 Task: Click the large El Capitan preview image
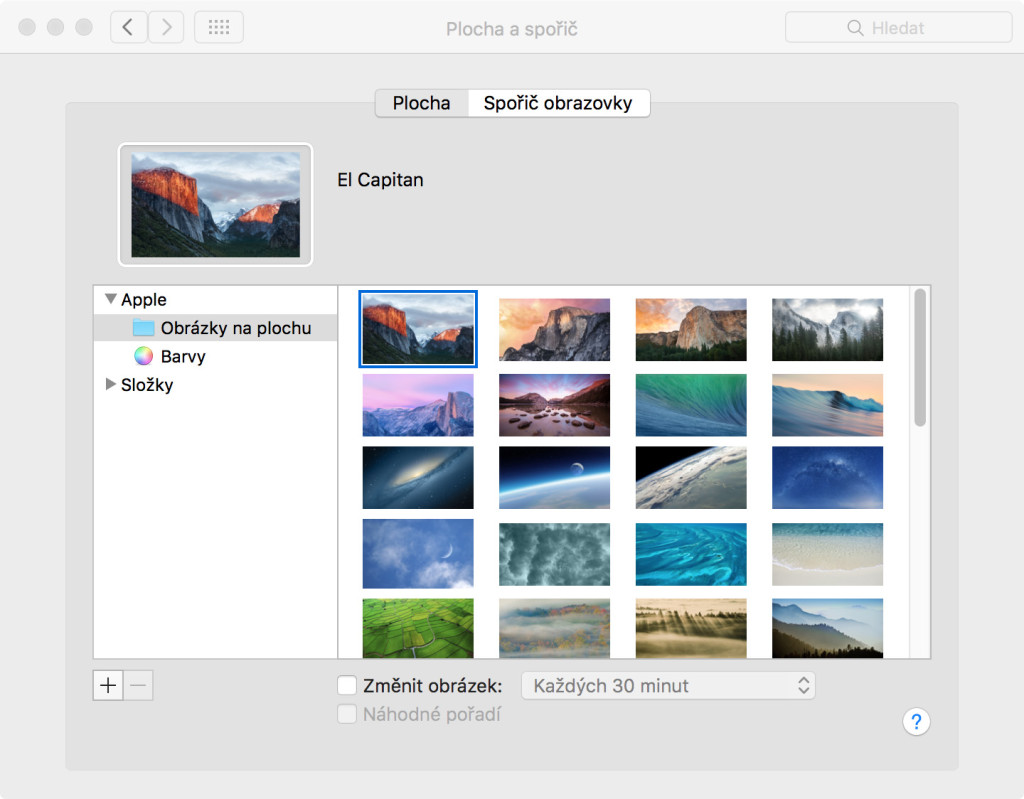[216, 204]
